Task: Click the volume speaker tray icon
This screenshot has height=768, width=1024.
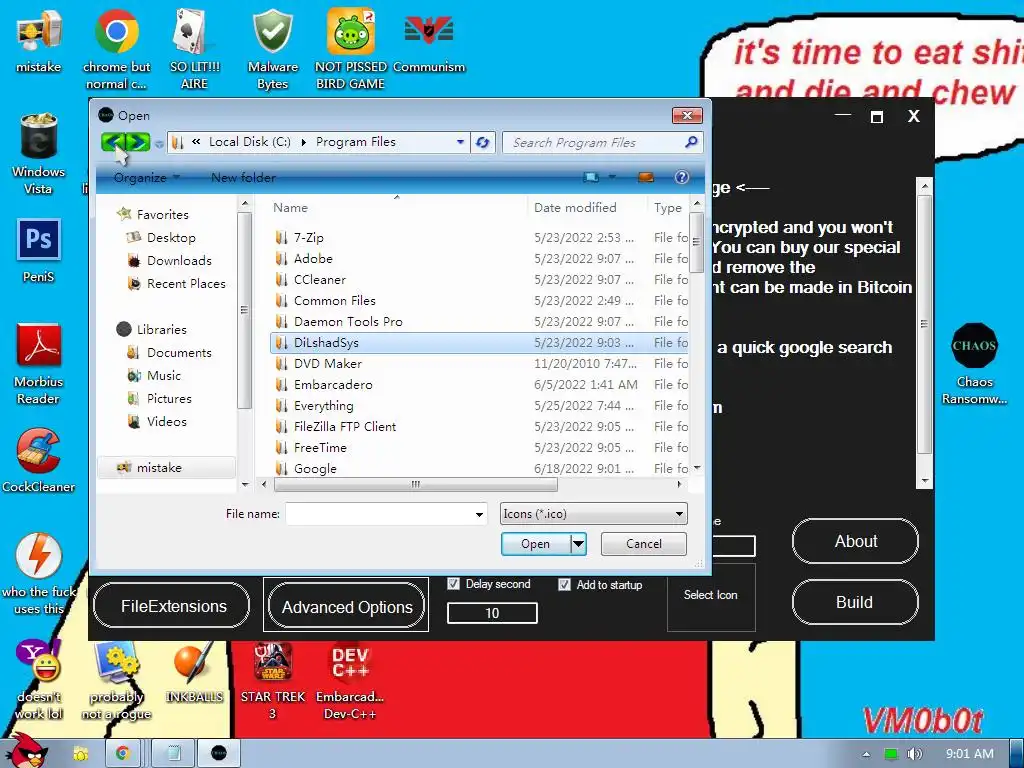Action: tap(915, 754)
